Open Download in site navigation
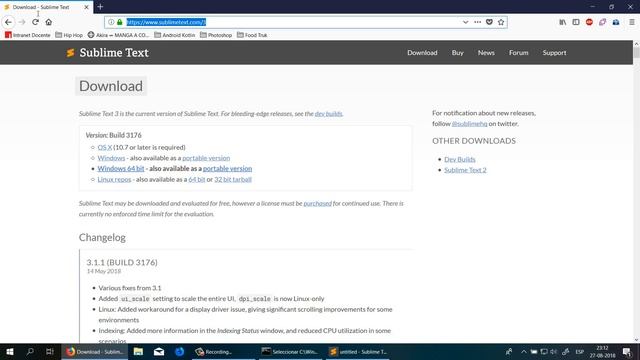640x360 pixels. [x=422, y=53]
